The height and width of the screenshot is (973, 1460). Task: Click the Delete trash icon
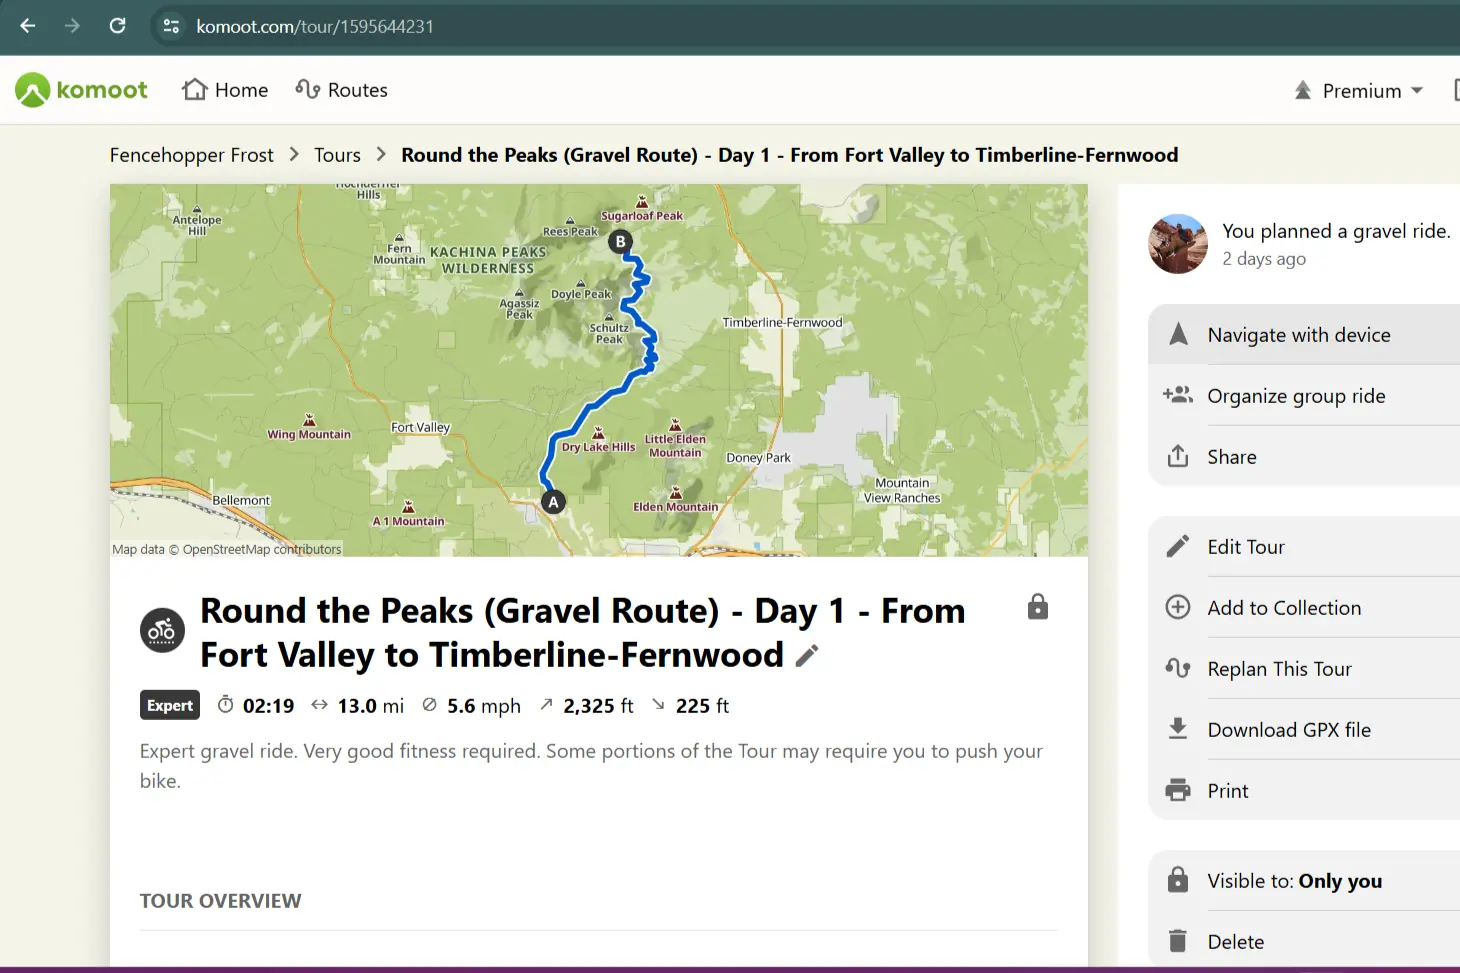tap(1179, 941)
